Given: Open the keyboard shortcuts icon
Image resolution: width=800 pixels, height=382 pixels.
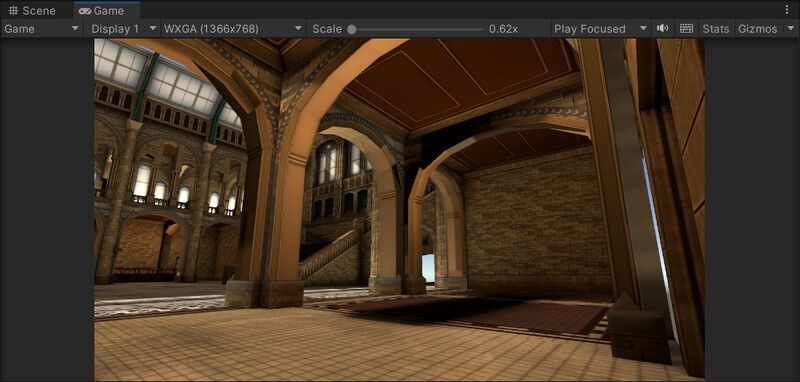Looking at the screenshot, I should 687,29.
